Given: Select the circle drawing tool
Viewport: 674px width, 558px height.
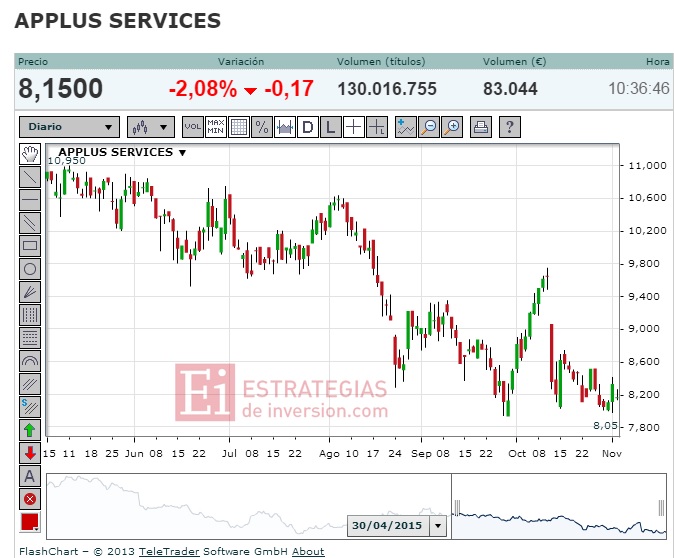Looking at the screenshot, I should tap(30, 269).
